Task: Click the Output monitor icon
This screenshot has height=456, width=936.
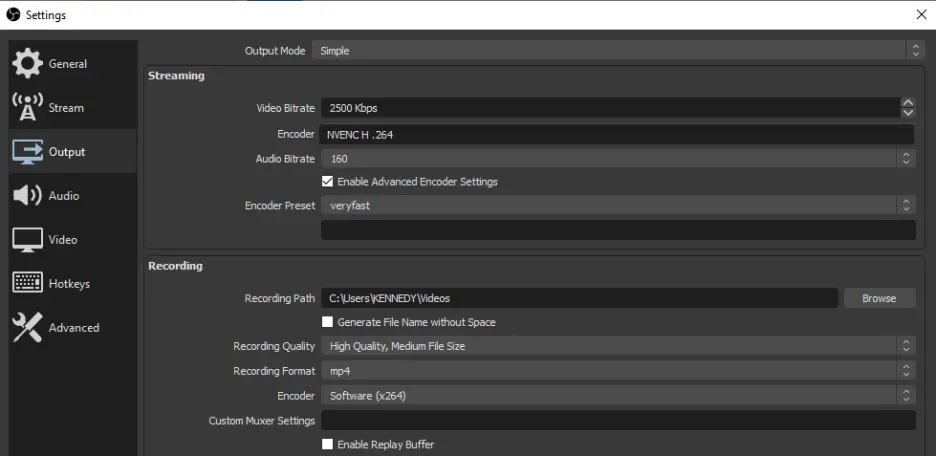Action: coord(27,152)
